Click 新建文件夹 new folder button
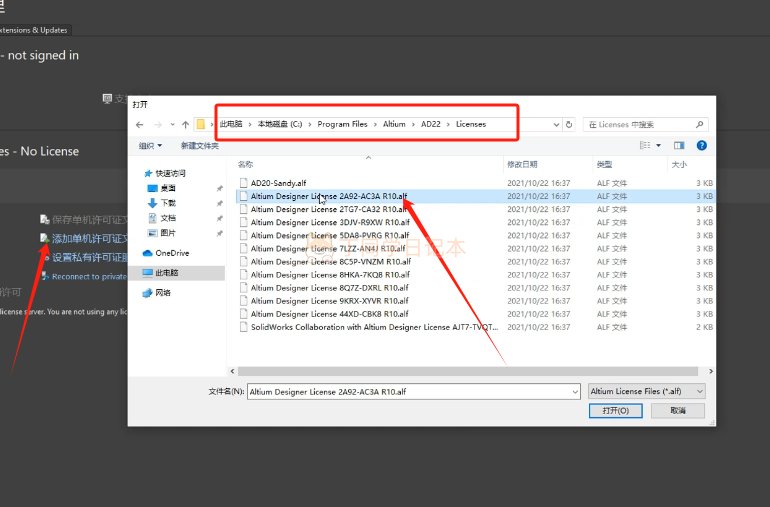This screenshot has width=770, height=507. click(200, 145)
